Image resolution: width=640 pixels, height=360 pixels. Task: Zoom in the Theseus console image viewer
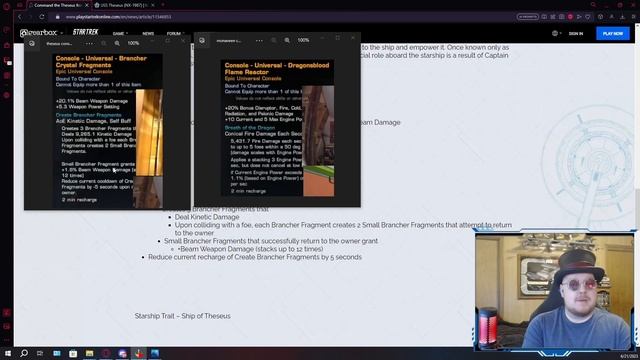tap(117, 43)
